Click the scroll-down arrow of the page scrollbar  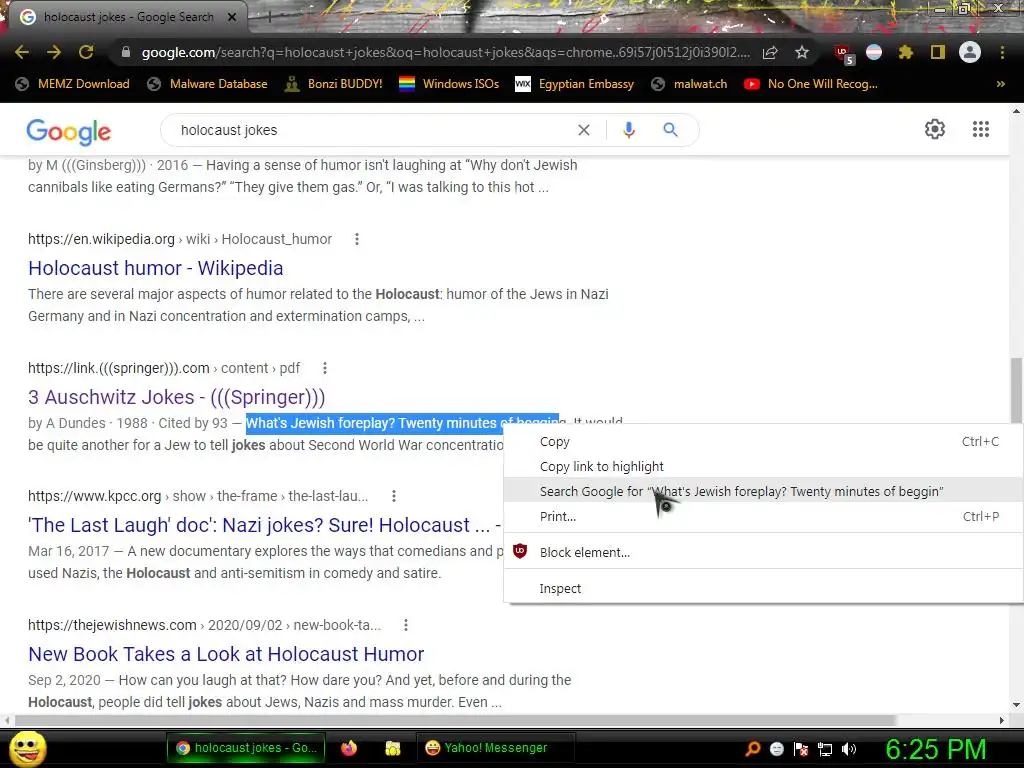(1016, 705)
